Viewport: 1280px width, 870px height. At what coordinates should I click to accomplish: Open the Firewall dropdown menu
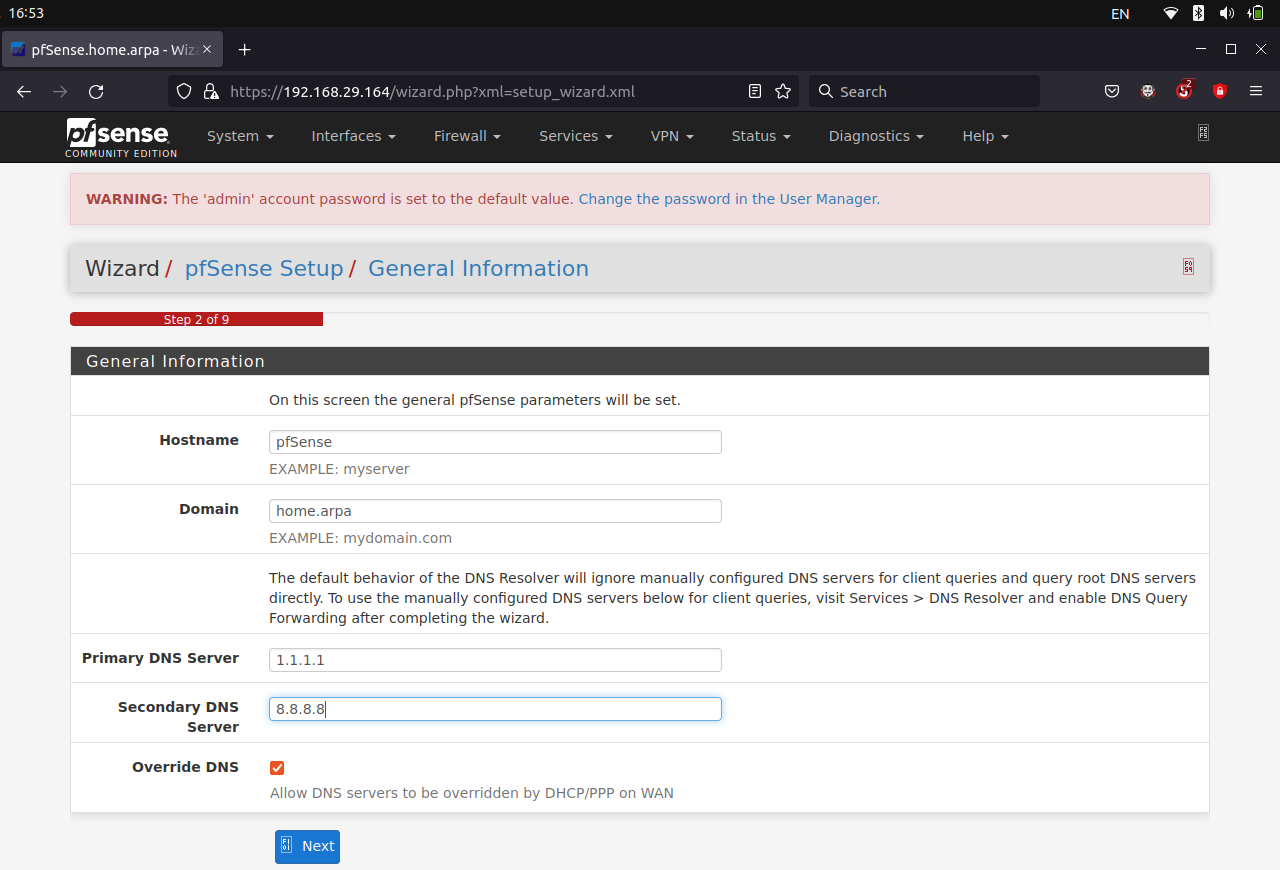click(467, 136)
